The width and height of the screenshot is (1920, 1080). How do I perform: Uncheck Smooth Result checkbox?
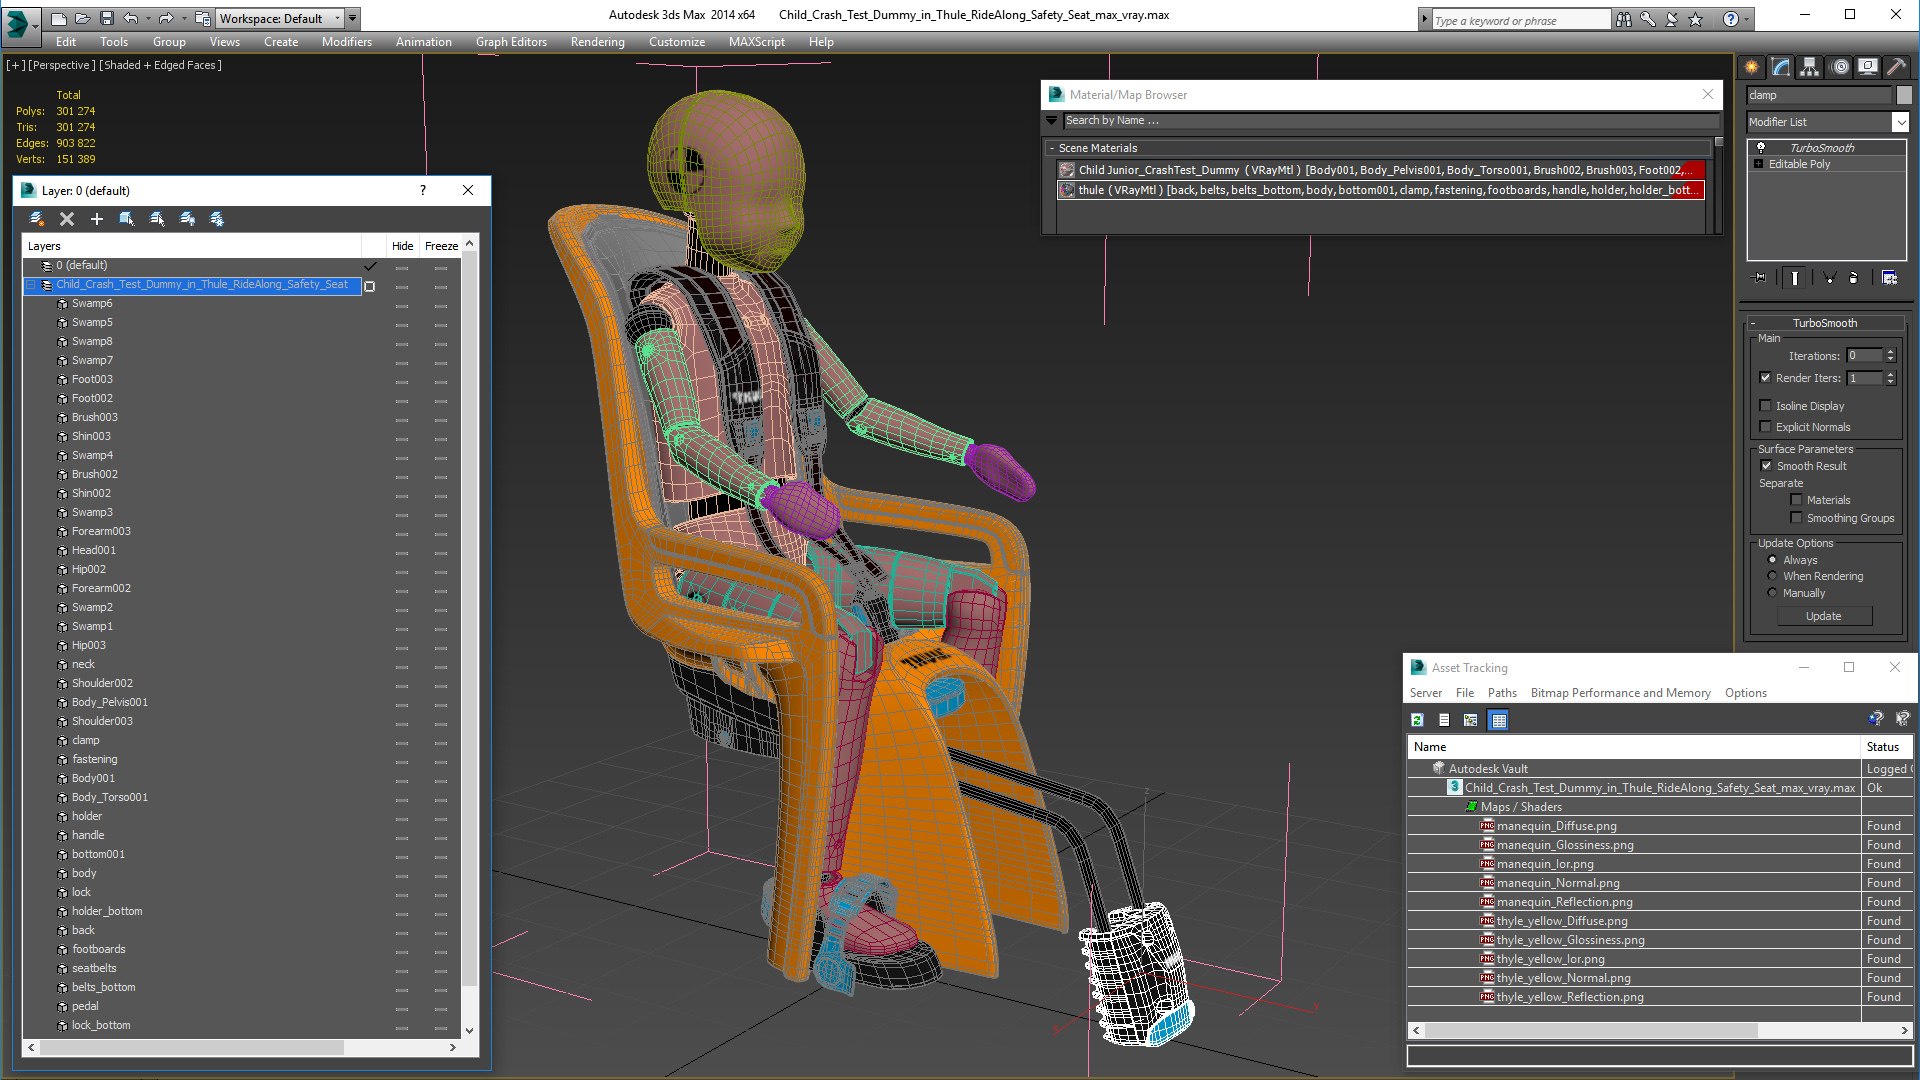1766,466
